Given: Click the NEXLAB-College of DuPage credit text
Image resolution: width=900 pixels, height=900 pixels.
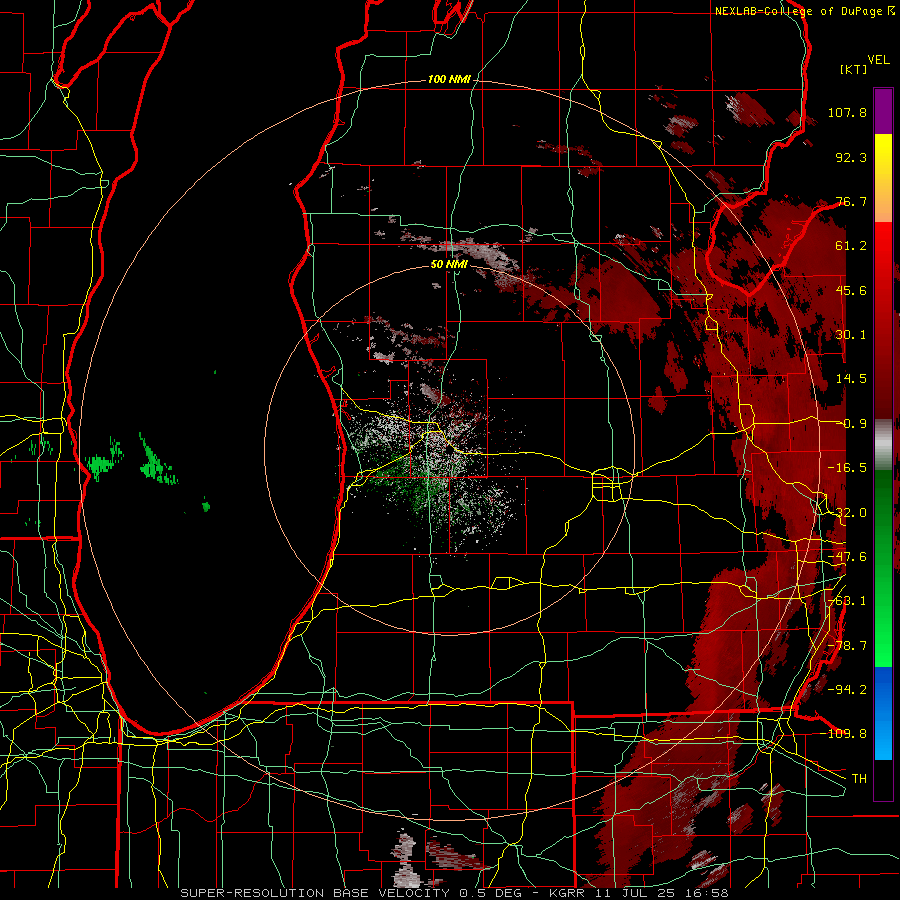Looking at the screenshot, I should click(x=804, y=11).
